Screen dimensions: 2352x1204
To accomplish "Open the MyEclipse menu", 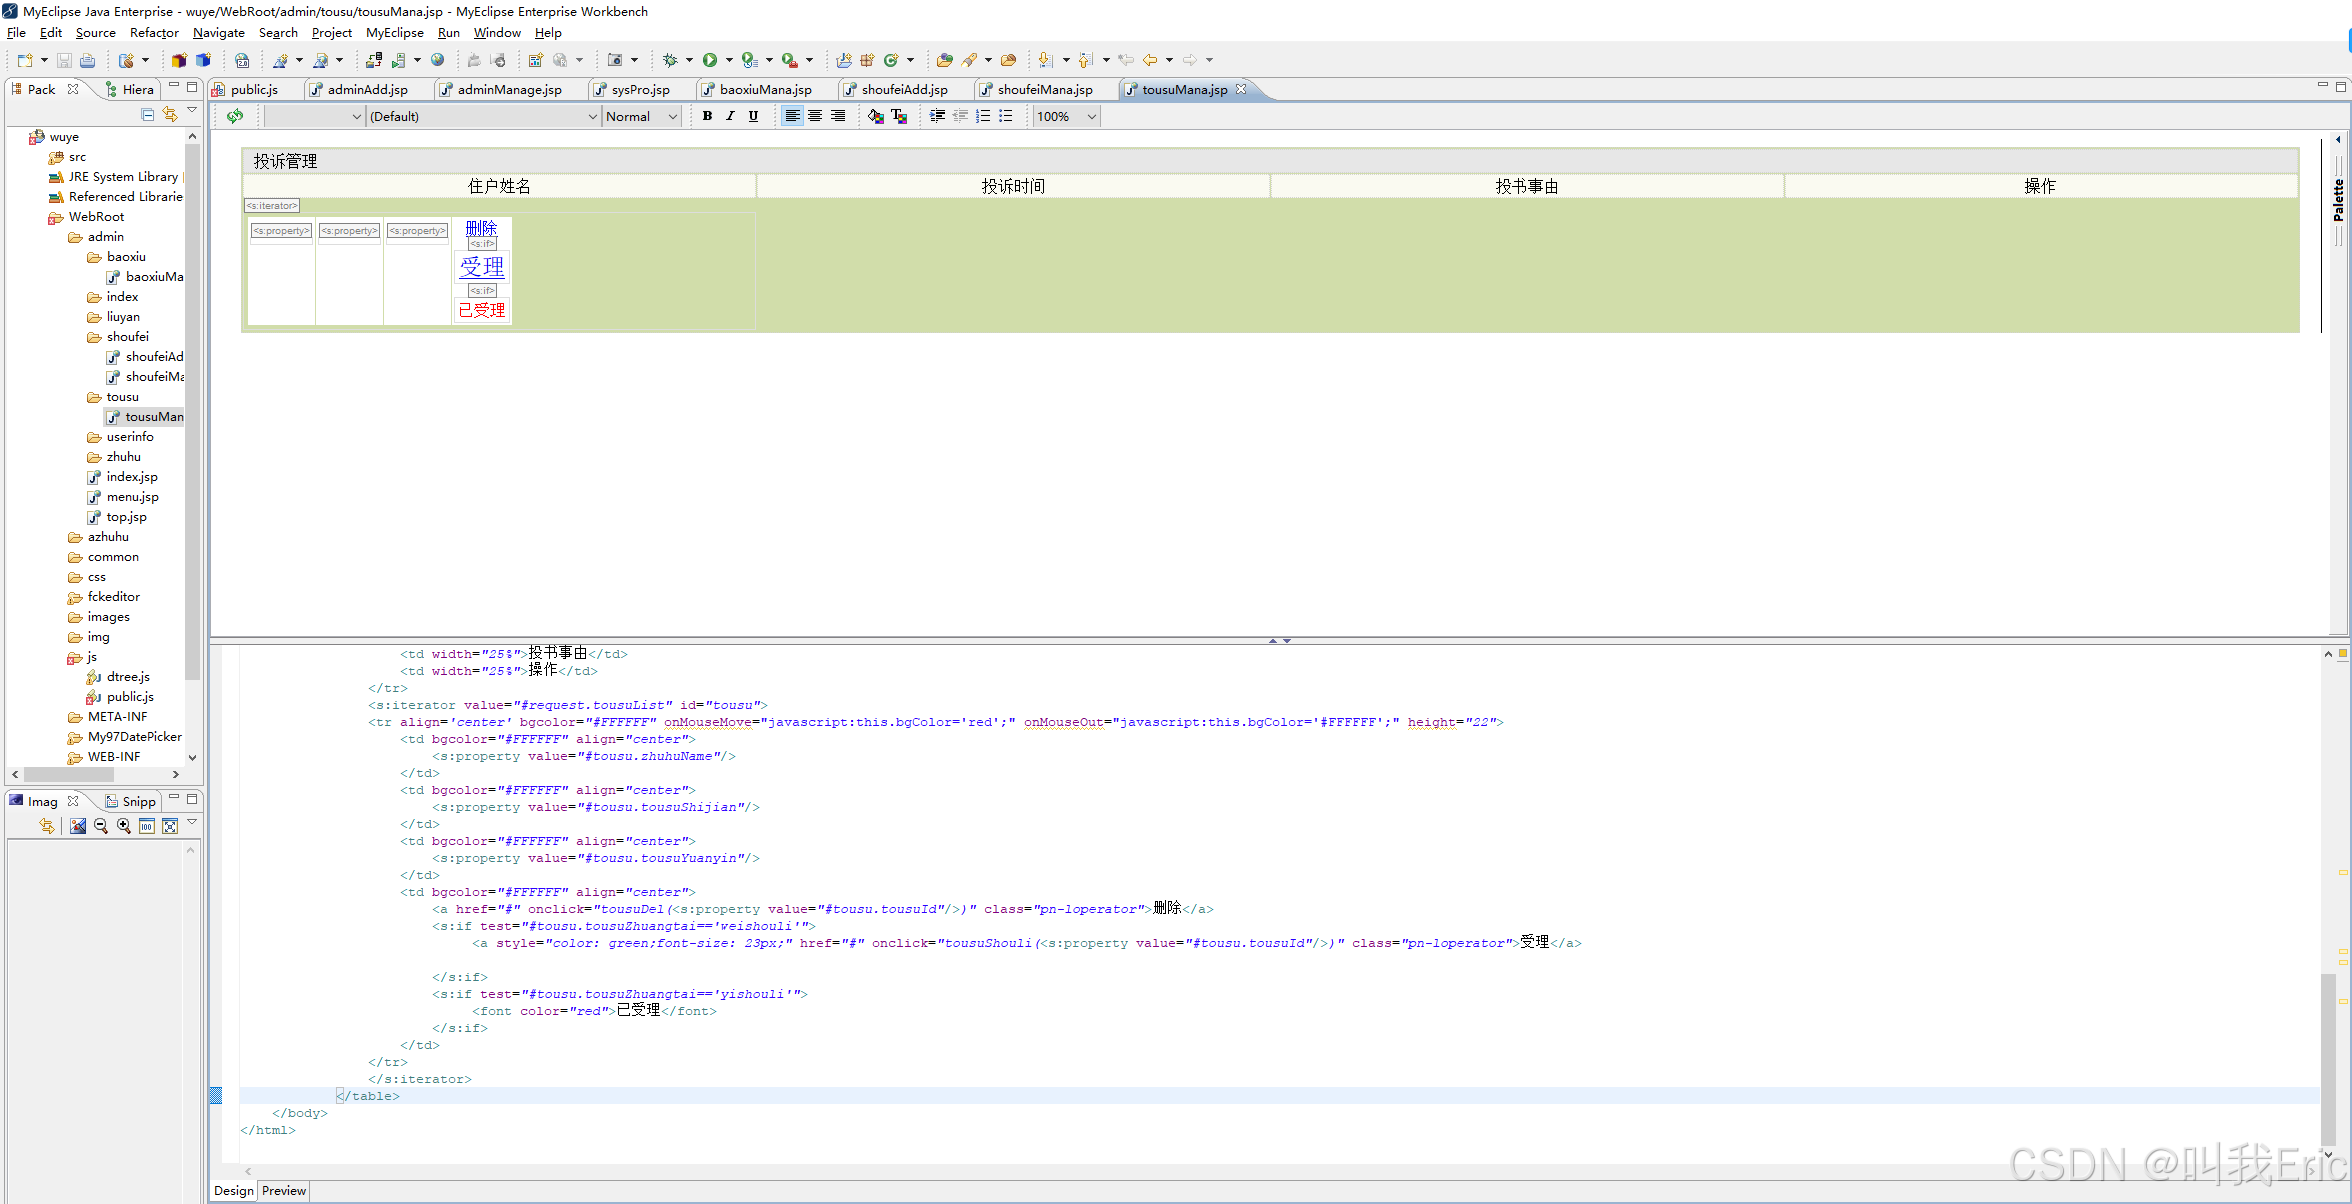I will tap(394, 33).
